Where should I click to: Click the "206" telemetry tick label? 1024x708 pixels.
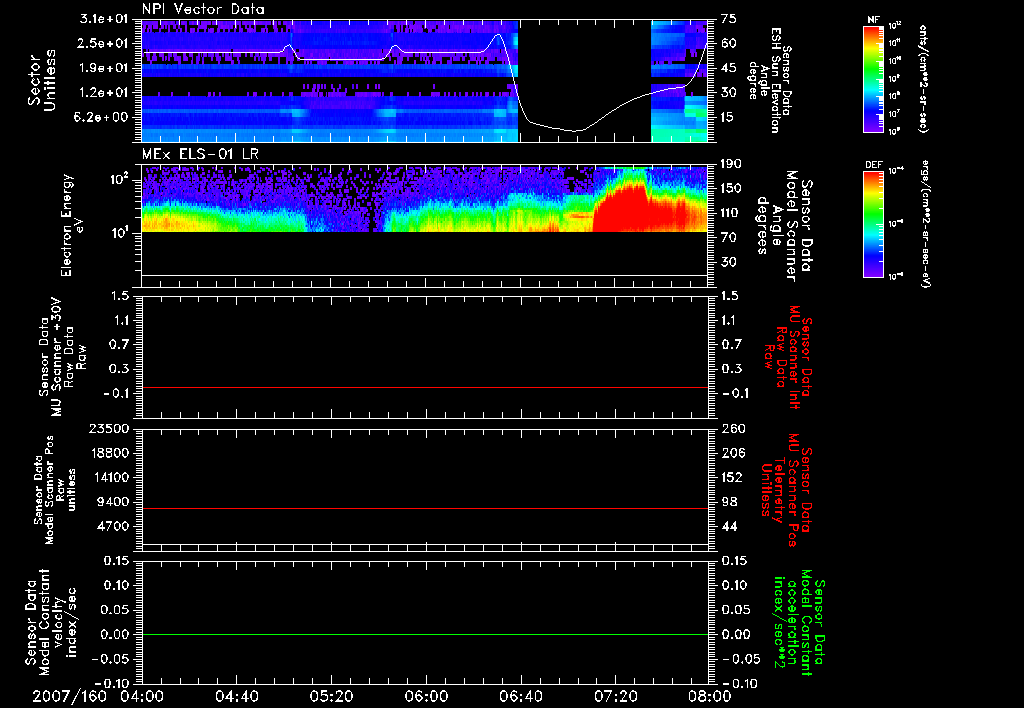tap(732, 453)
